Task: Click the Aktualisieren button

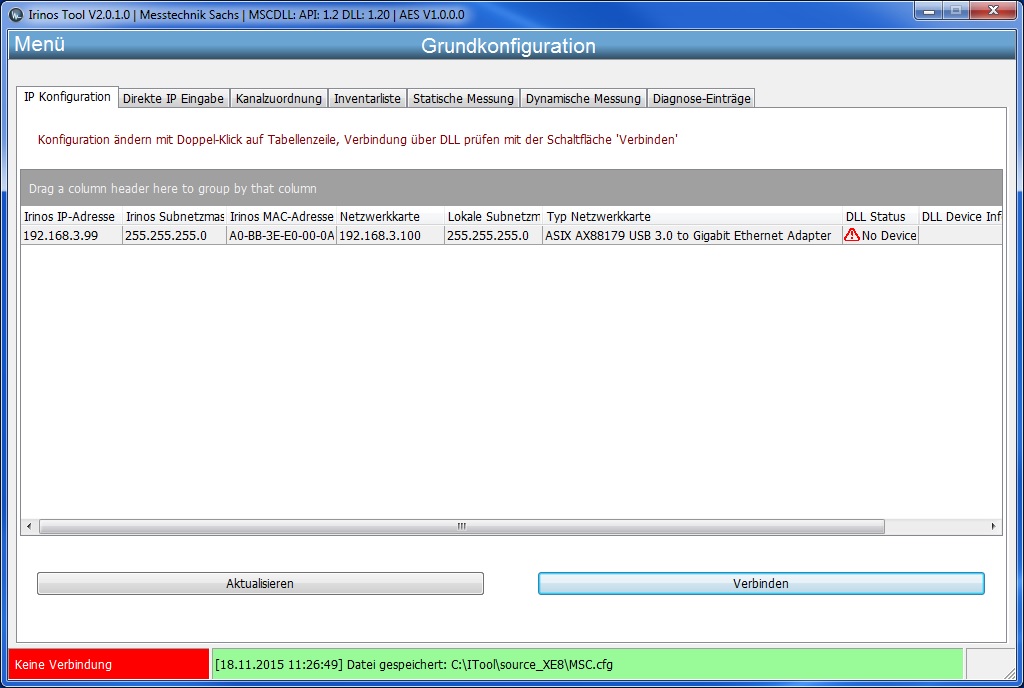Action: [x=260, y=584]
